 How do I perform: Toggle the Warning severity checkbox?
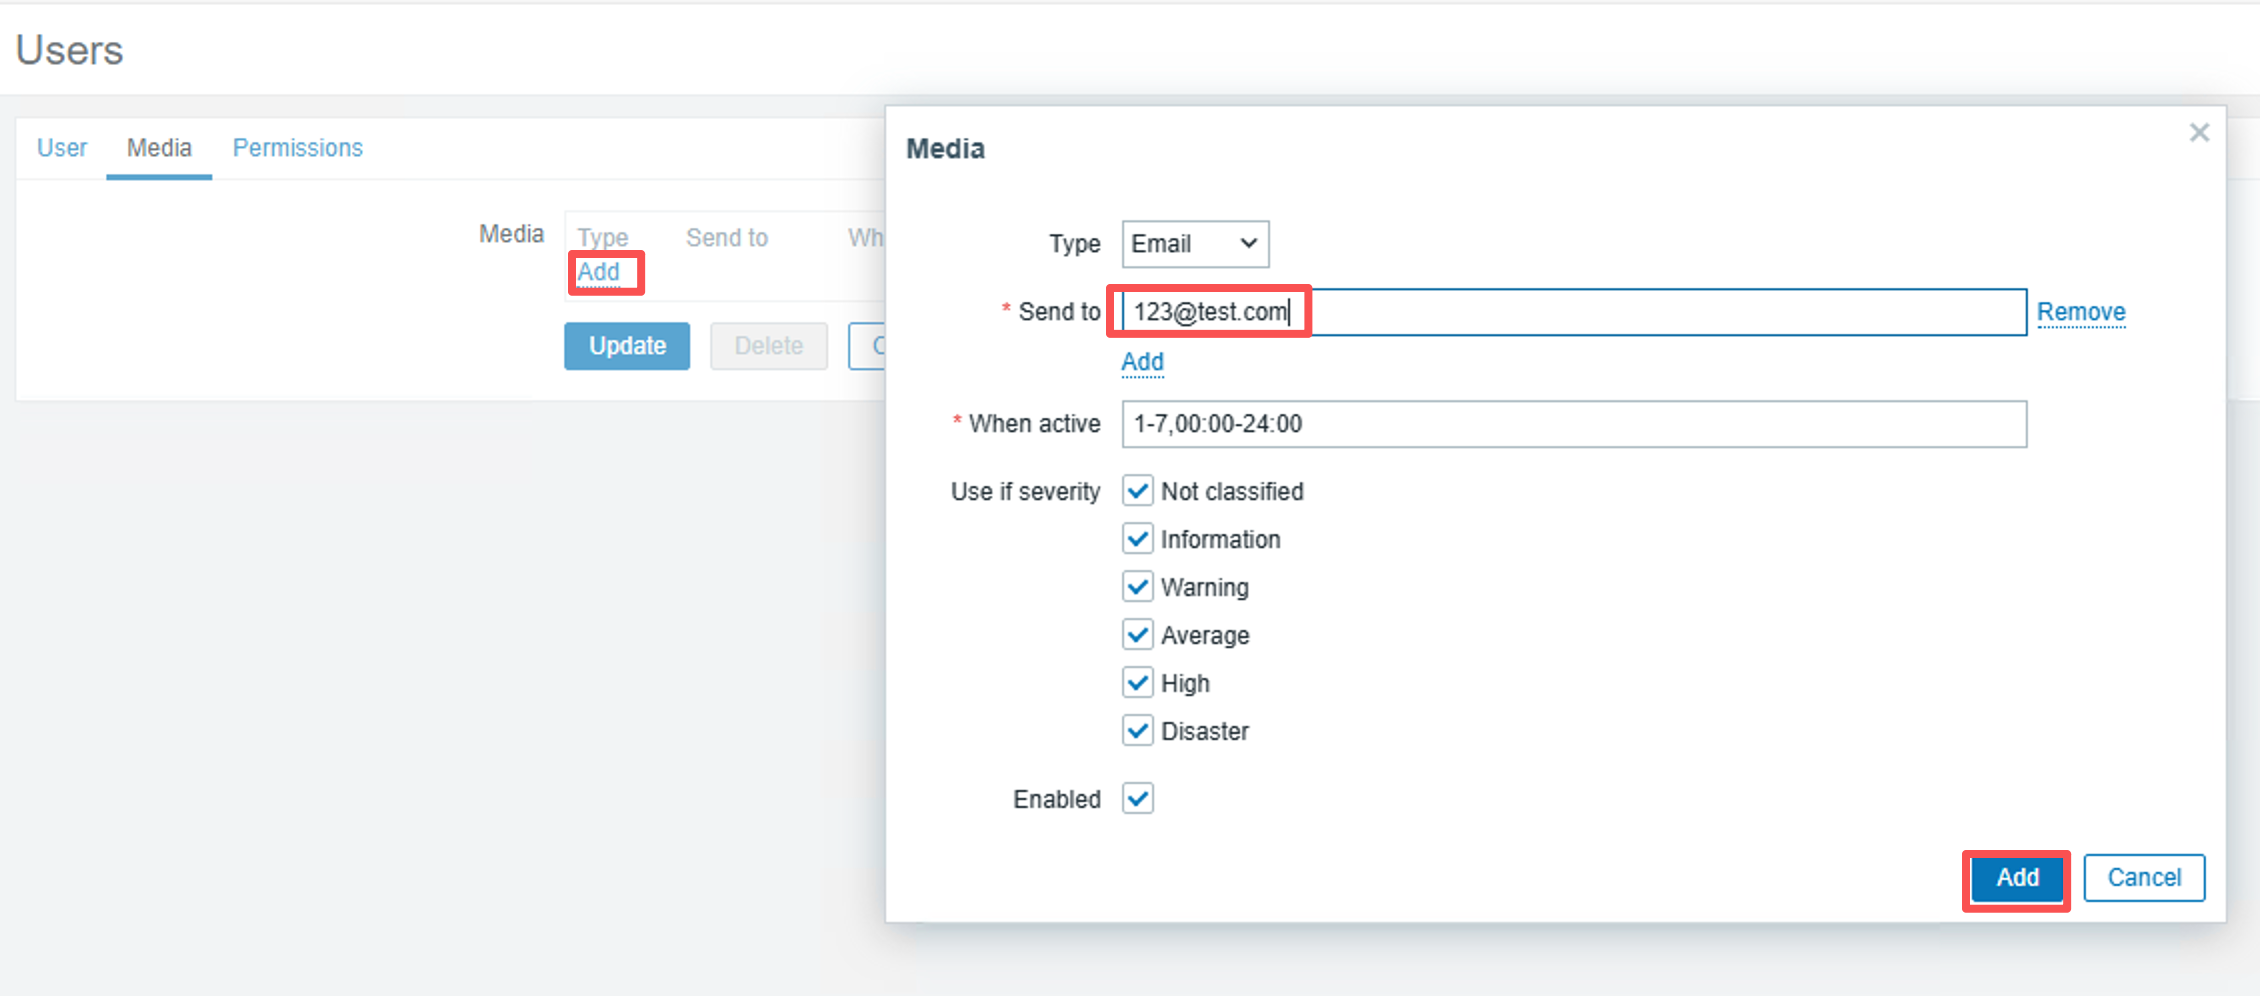click(x=1137, y=587)
